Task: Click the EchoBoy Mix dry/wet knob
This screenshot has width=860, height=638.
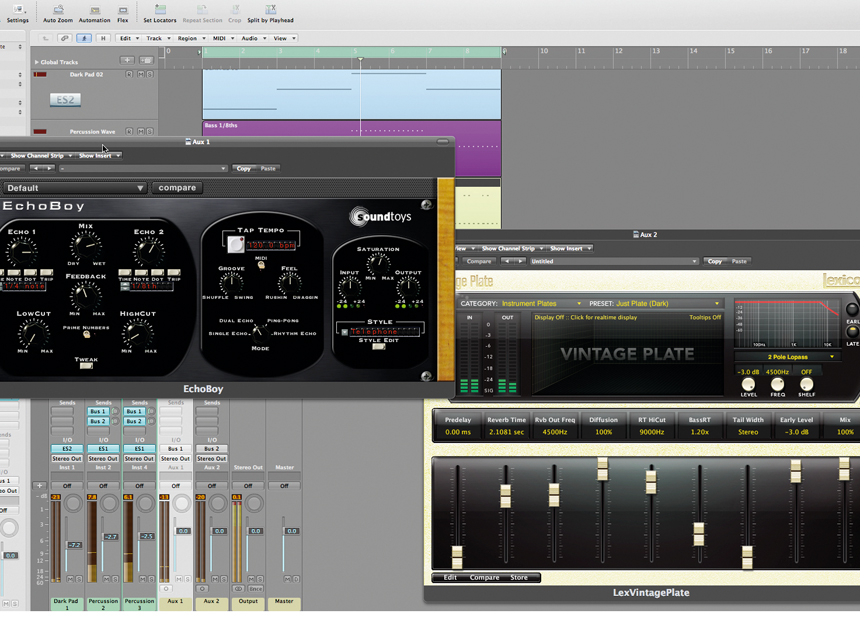Action: click(x=86, y=245)
